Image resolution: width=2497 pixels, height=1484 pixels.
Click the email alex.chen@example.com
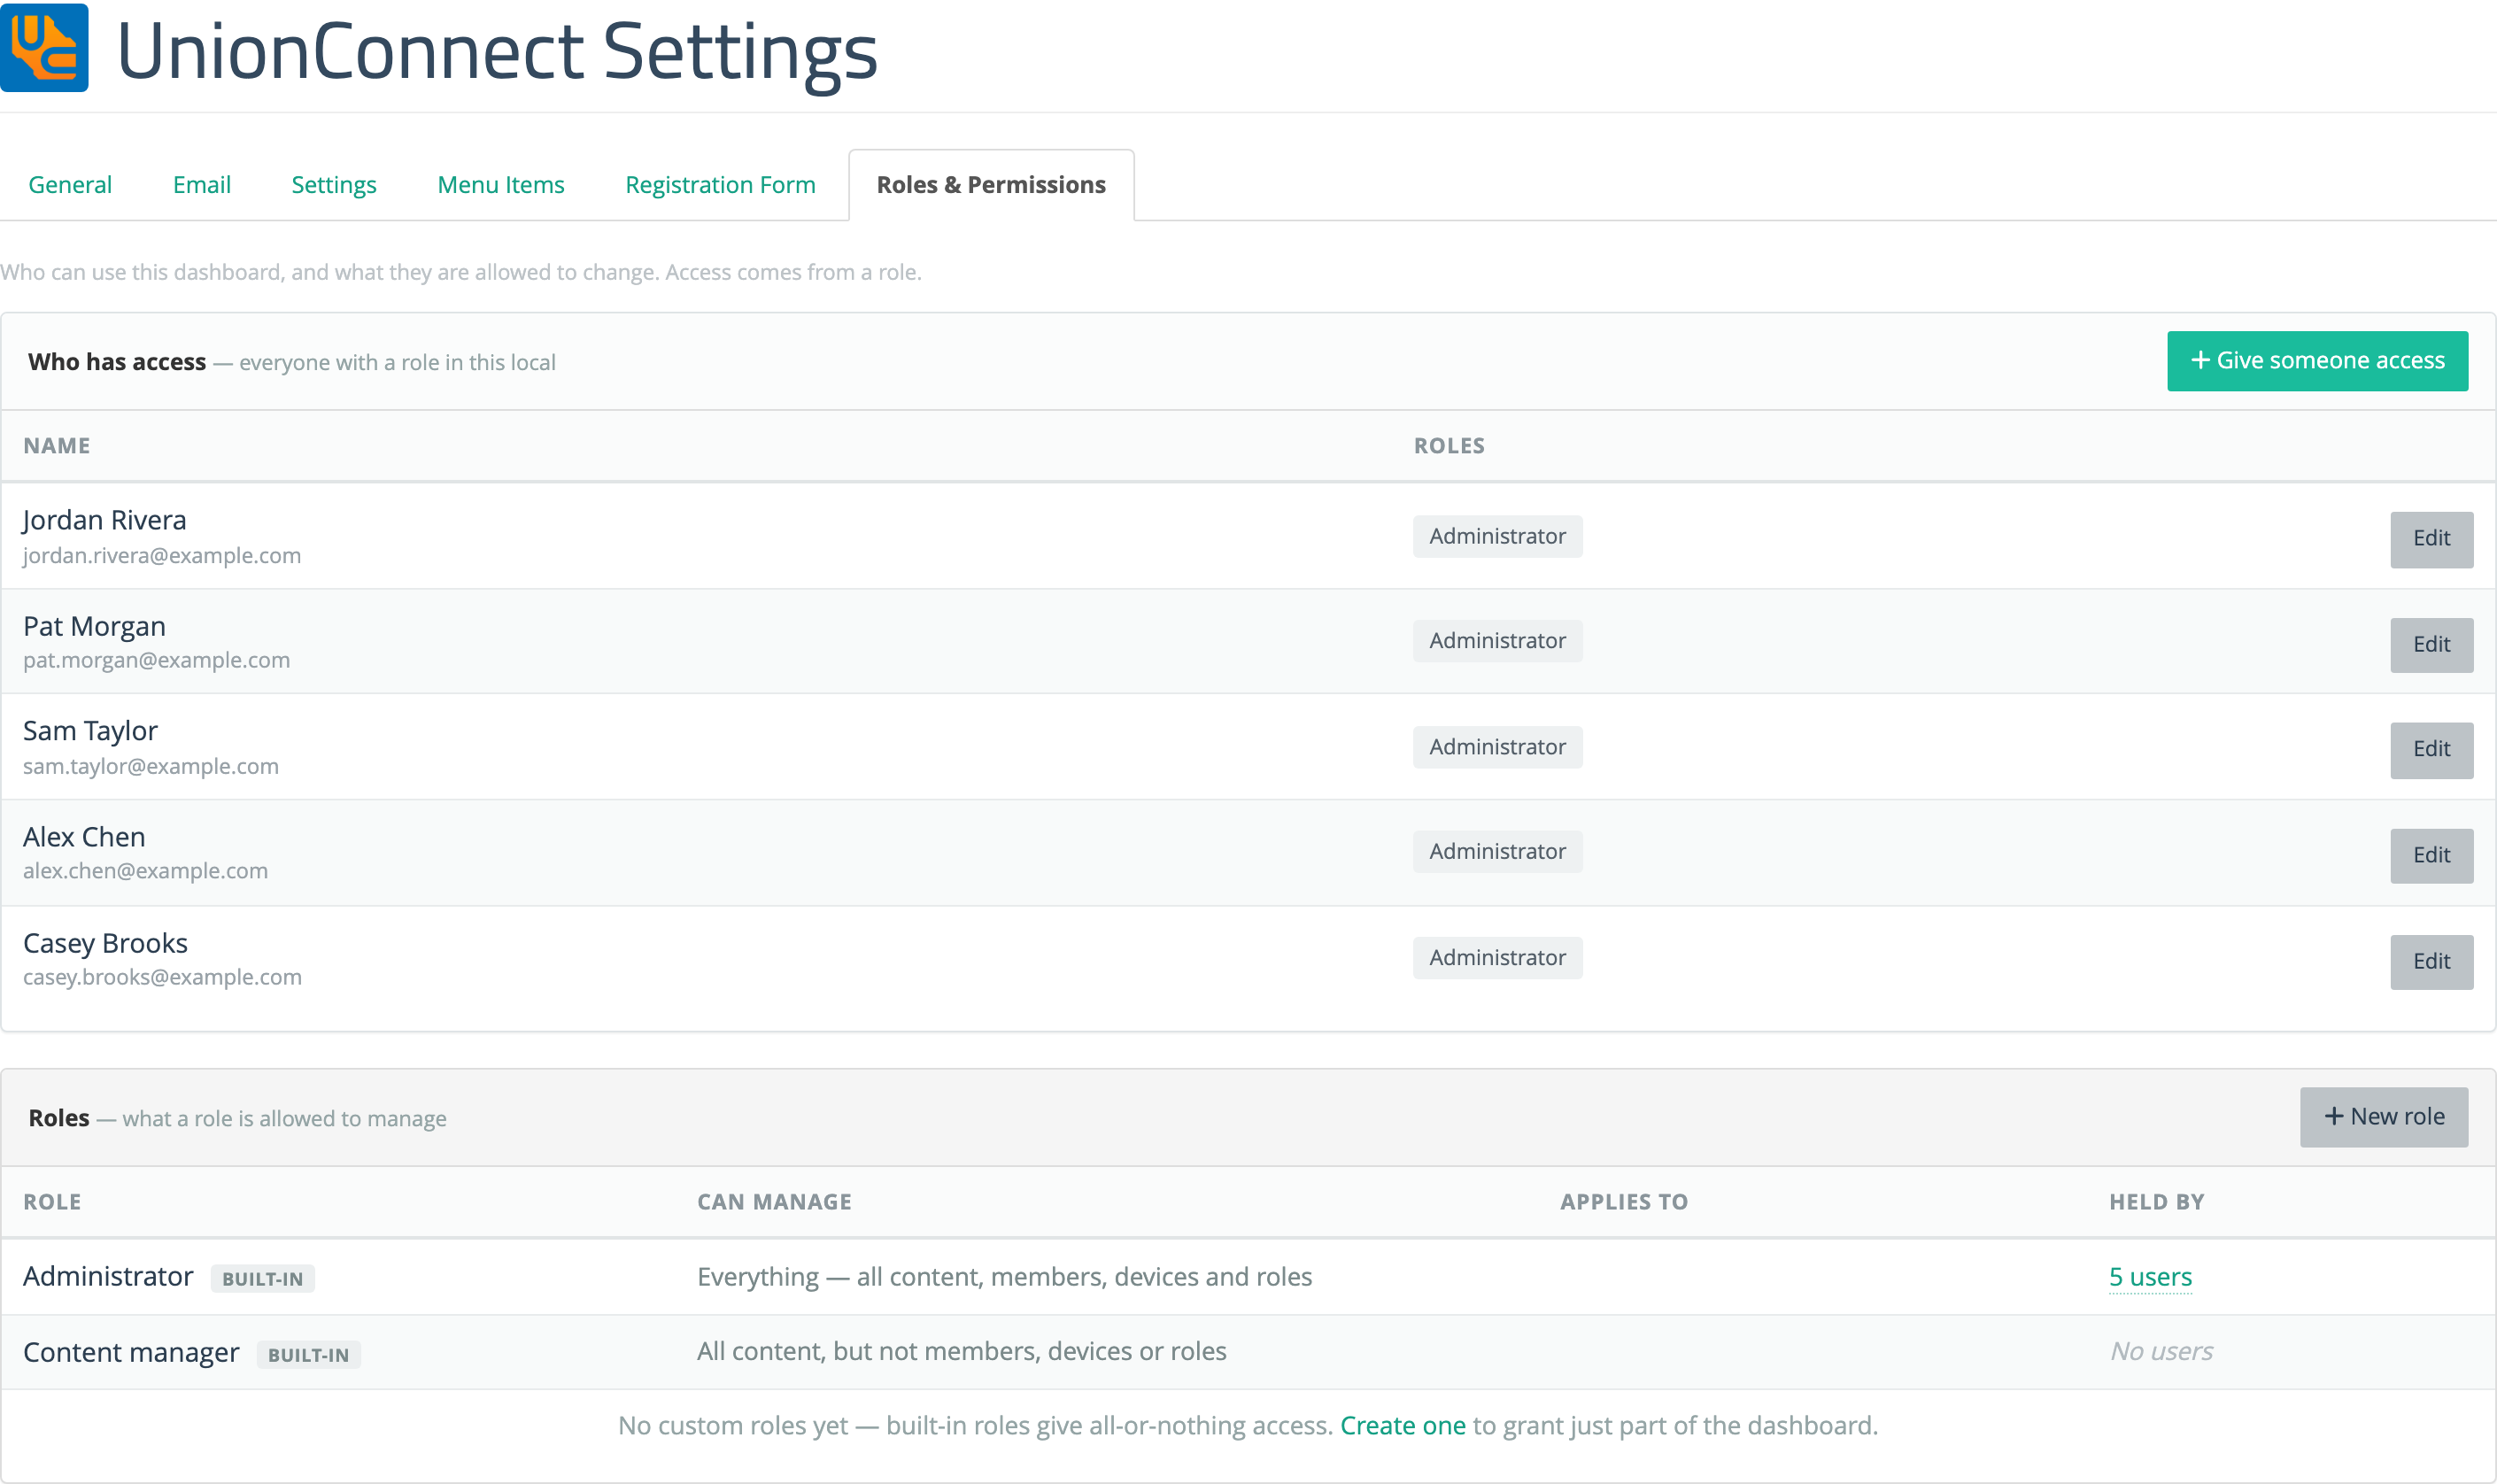(146, 871)
